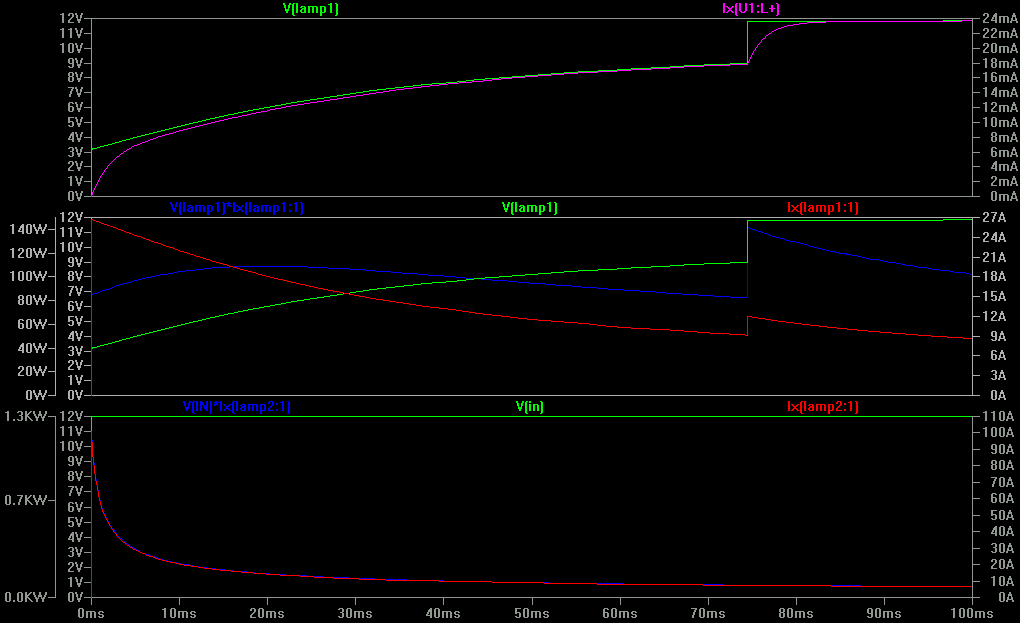Click the 80ms time axis label

(796, 613)
